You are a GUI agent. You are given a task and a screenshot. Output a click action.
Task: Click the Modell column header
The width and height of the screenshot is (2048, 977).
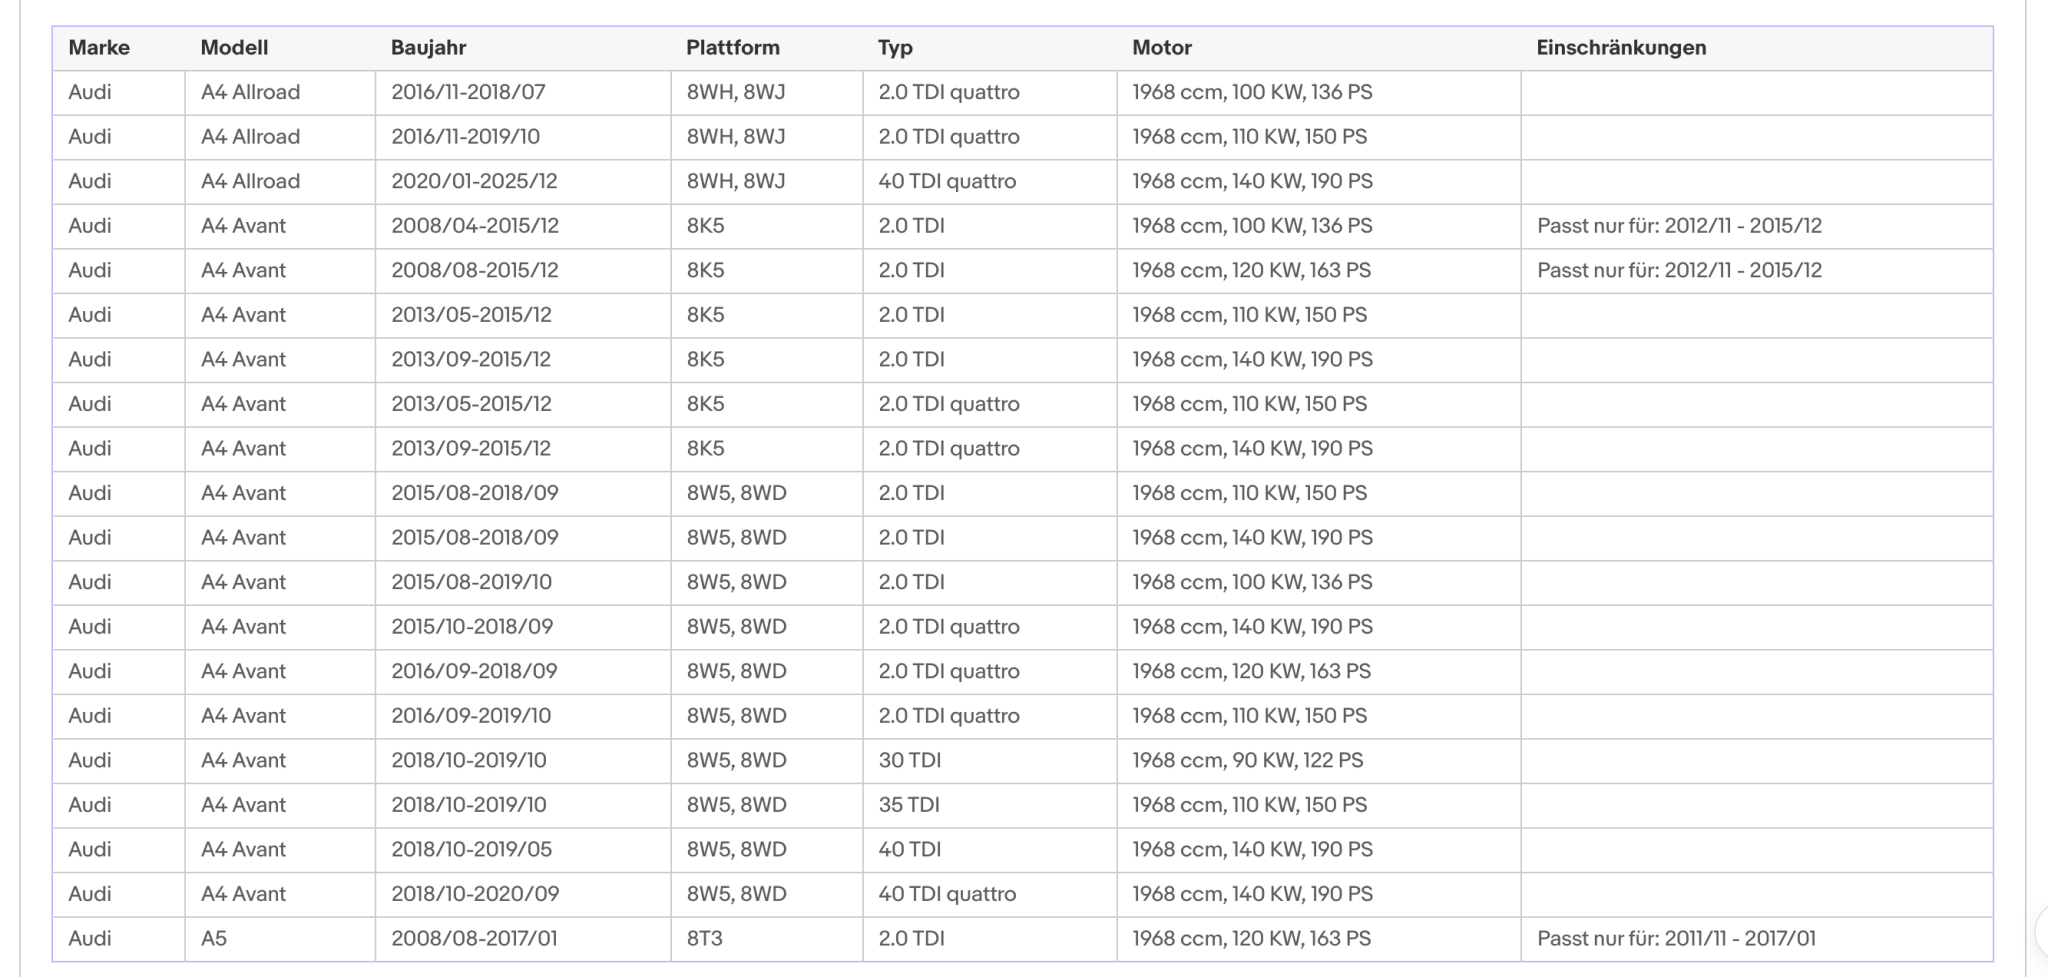coord(234,48)
